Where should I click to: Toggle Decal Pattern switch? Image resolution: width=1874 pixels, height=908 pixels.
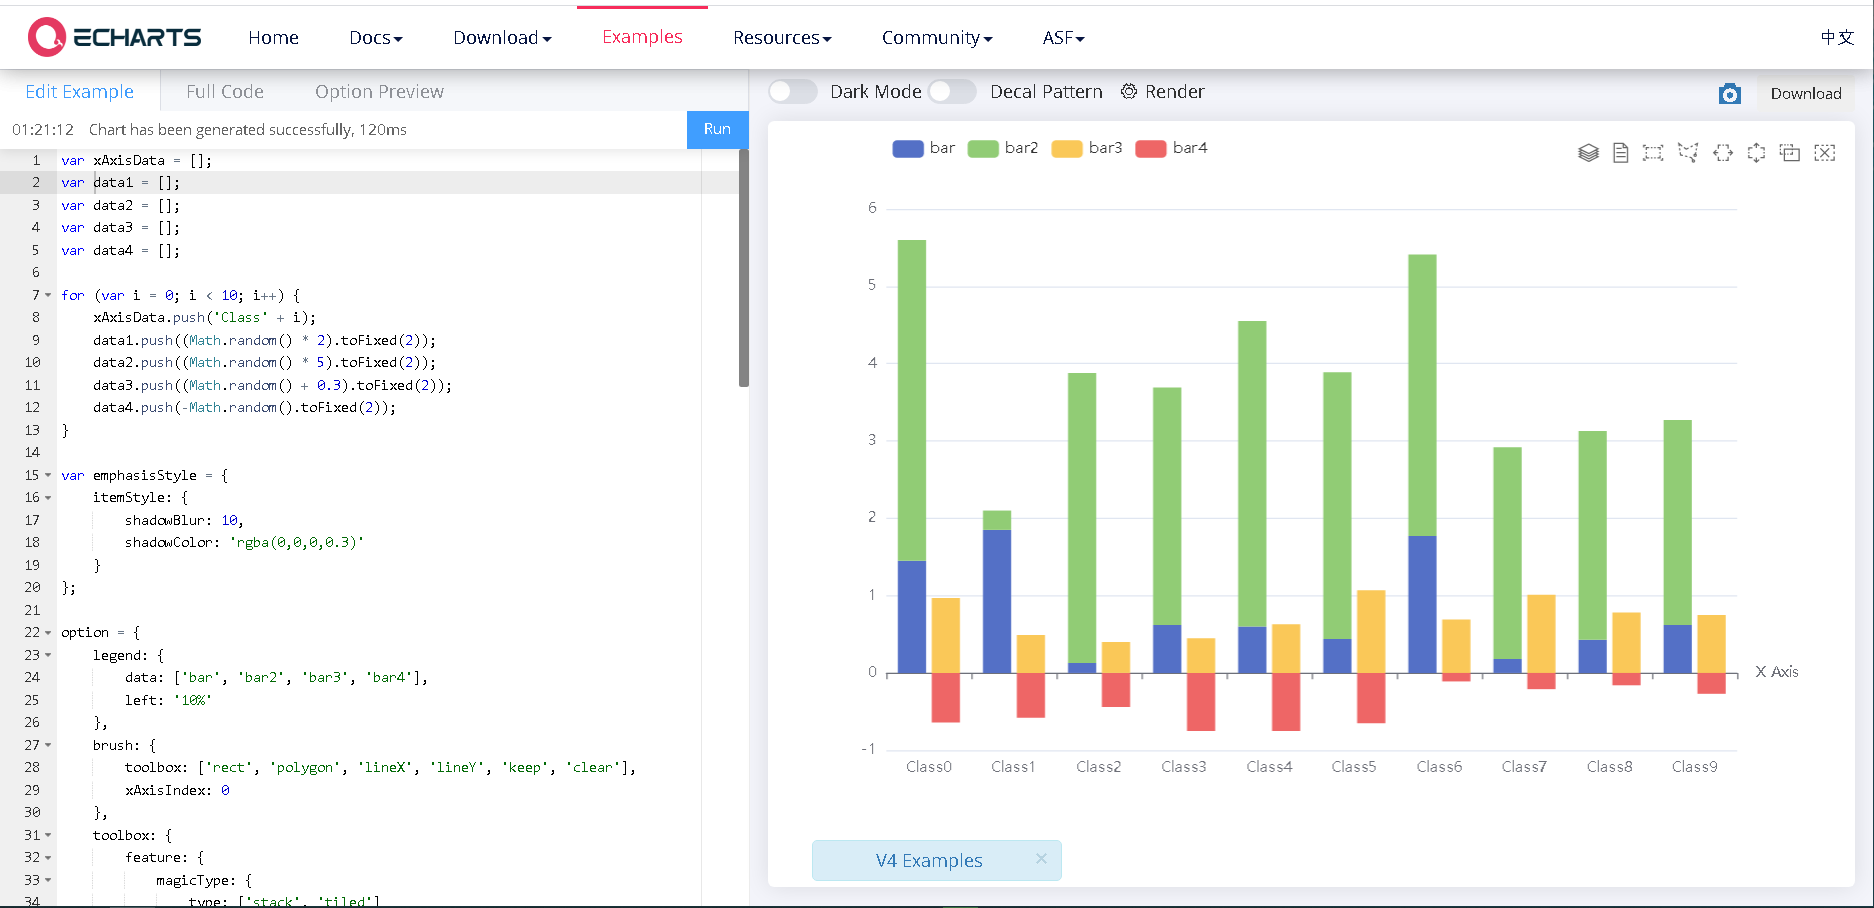point(952,91)
